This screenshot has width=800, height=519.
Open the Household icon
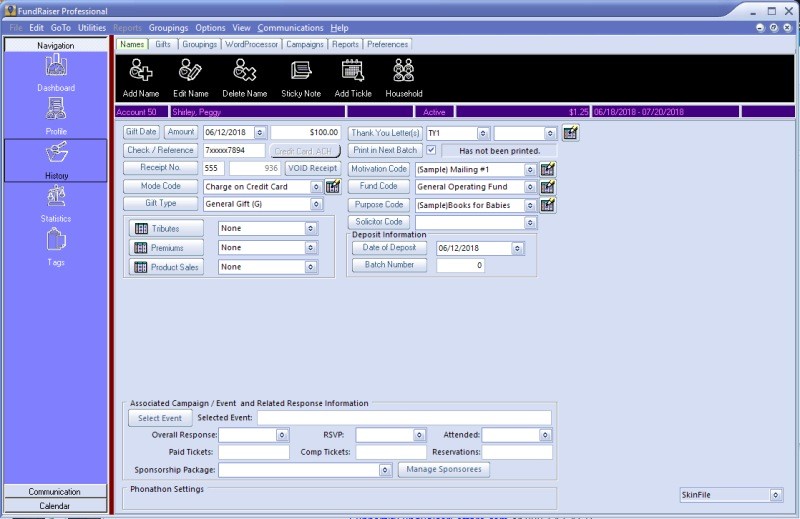(404, 70)
